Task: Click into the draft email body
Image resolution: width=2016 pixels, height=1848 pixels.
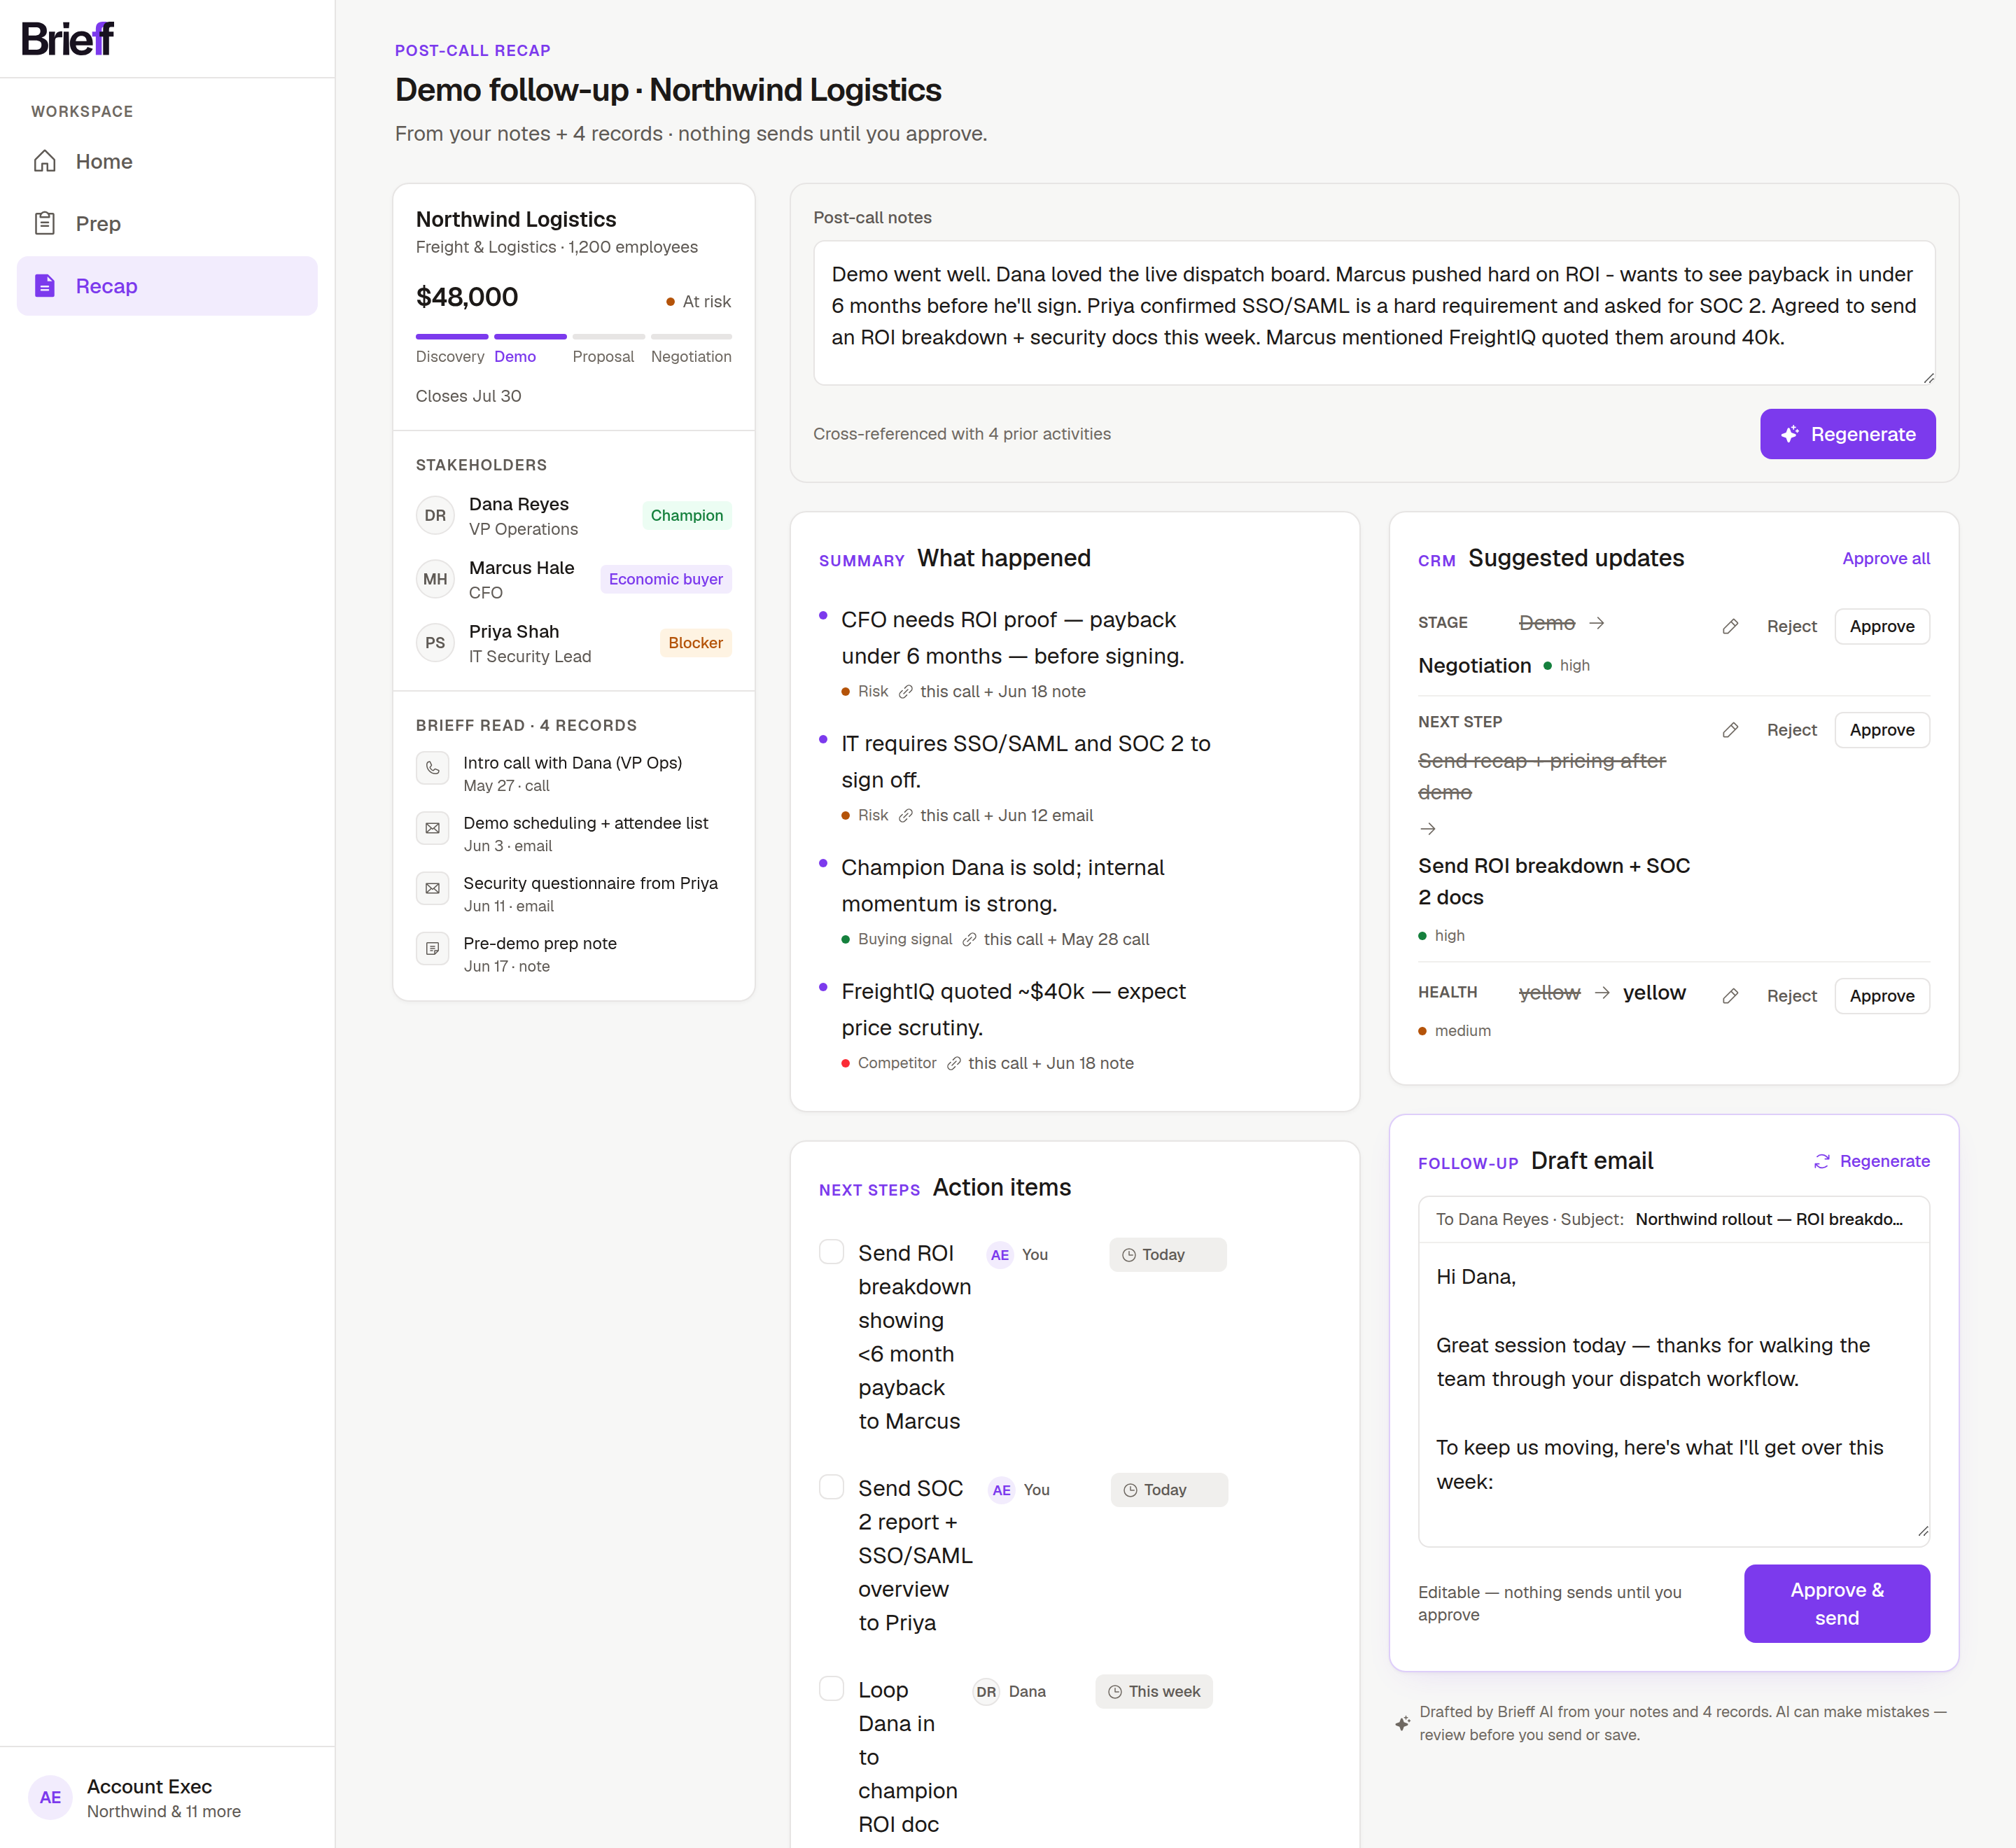Action: pos(1673,1394)
